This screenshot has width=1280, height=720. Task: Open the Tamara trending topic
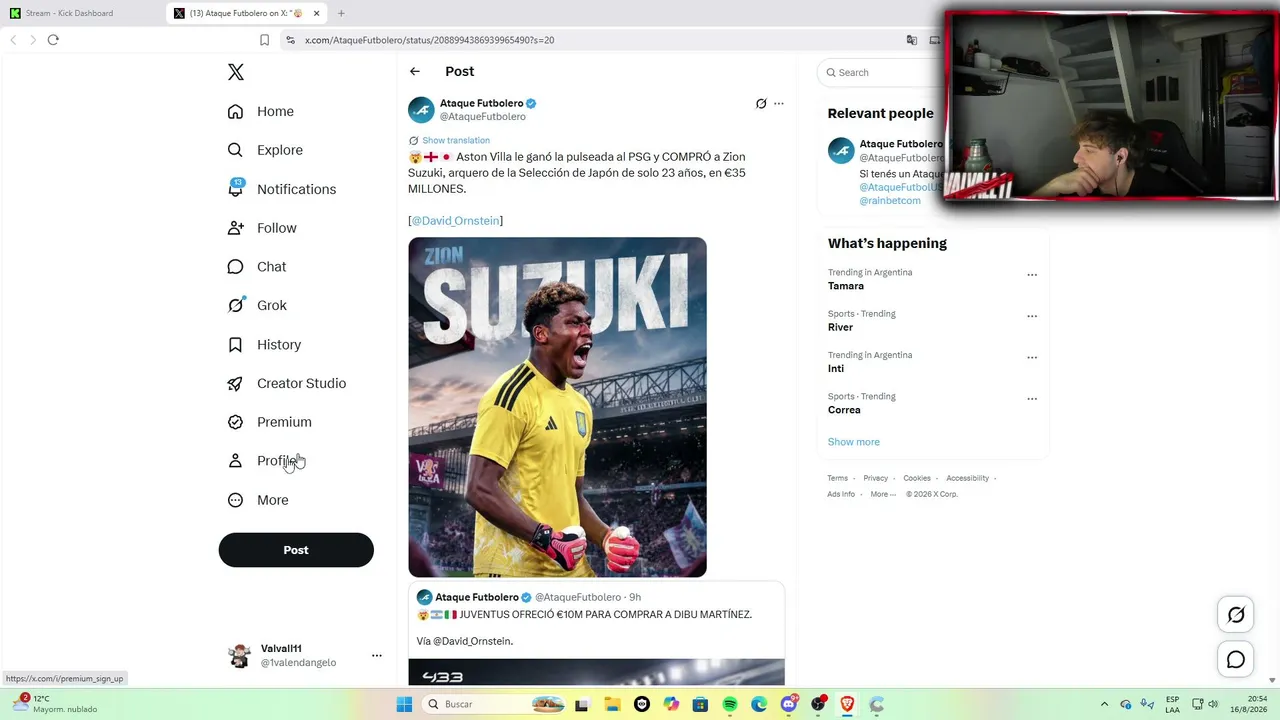tap(846, 286)
